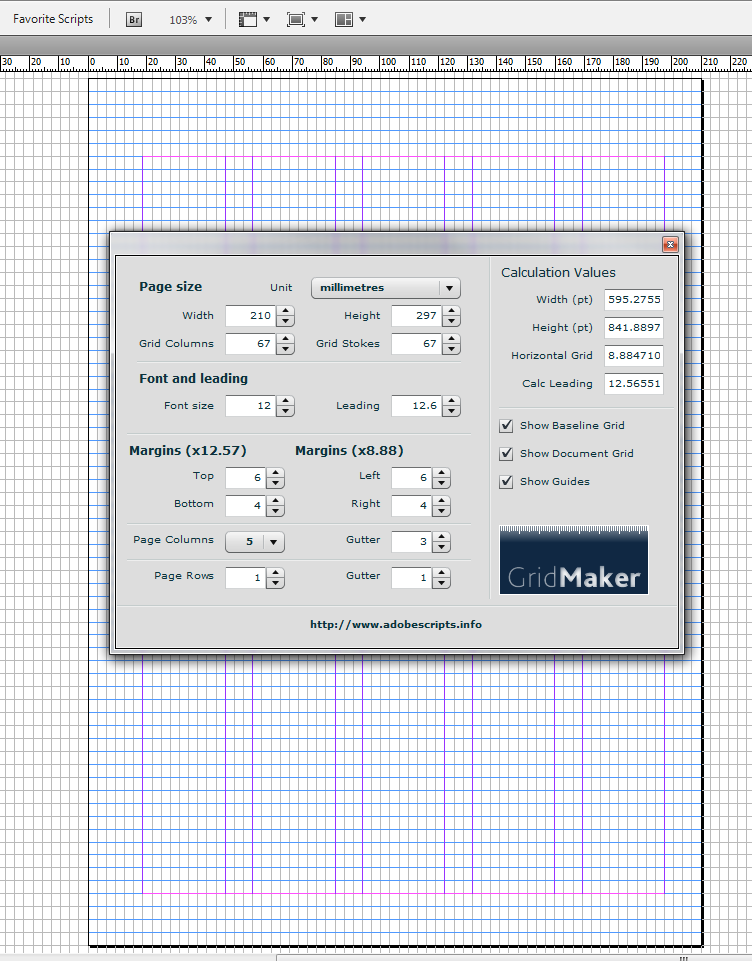The image size is (752, 961).
Task: Increase Top margin with up arrow
Action: click(275, 473)
